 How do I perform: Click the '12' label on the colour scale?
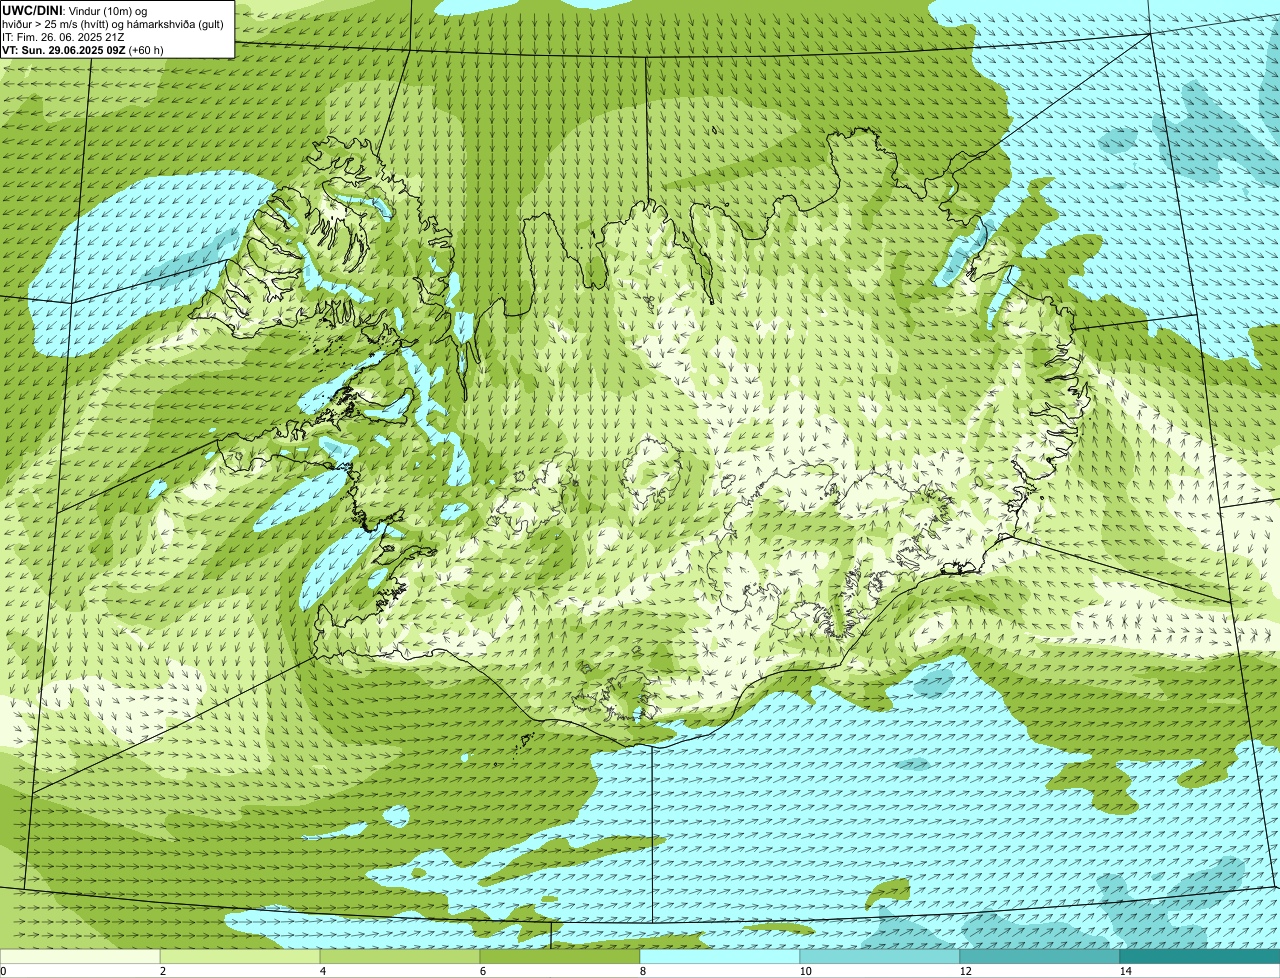pyautogui.click(x=965, y=971)
